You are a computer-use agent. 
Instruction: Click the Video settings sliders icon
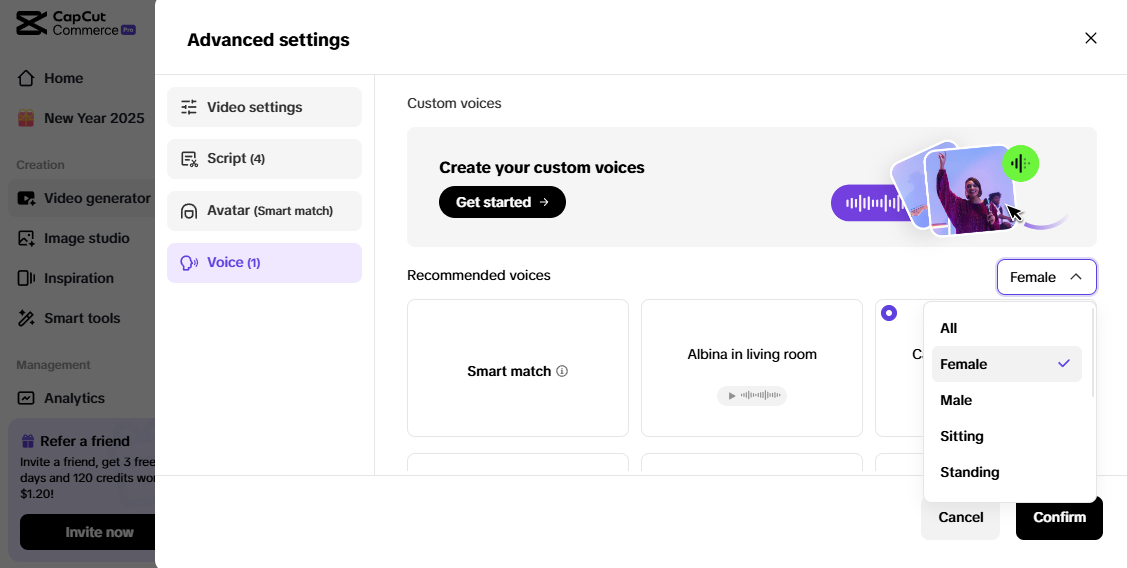point(189,107)
